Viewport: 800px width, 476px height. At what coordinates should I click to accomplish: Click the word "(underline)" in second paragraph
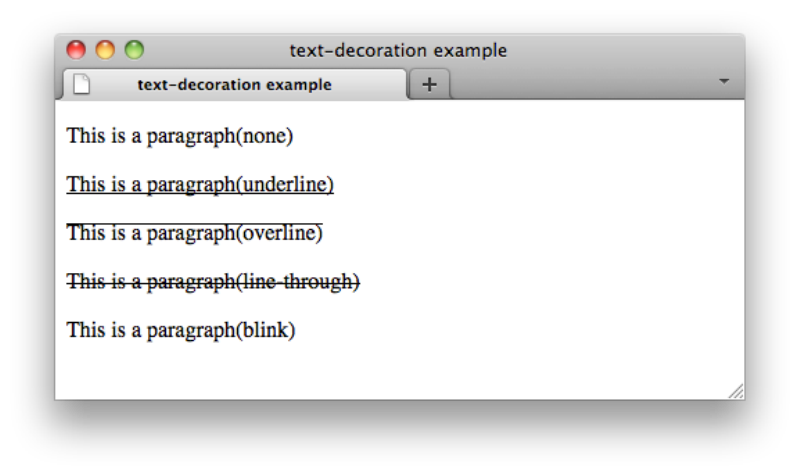click(285, 184)
